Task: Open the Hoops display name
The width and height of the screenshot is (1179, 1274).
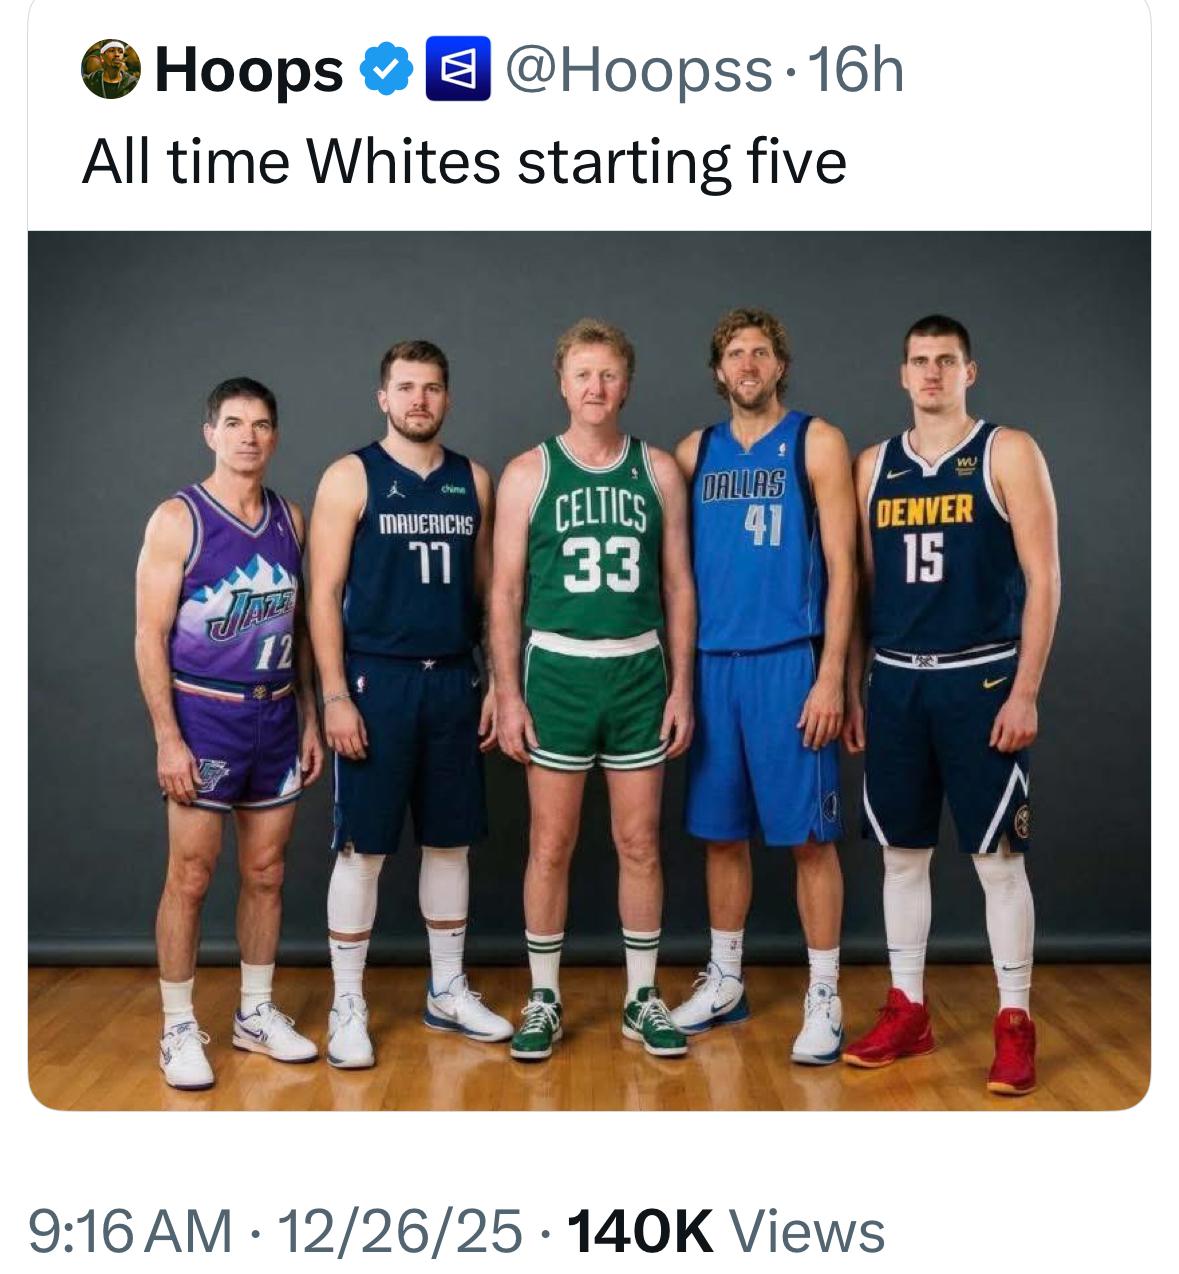Action: pyautogui.click(x=249, y=70)
